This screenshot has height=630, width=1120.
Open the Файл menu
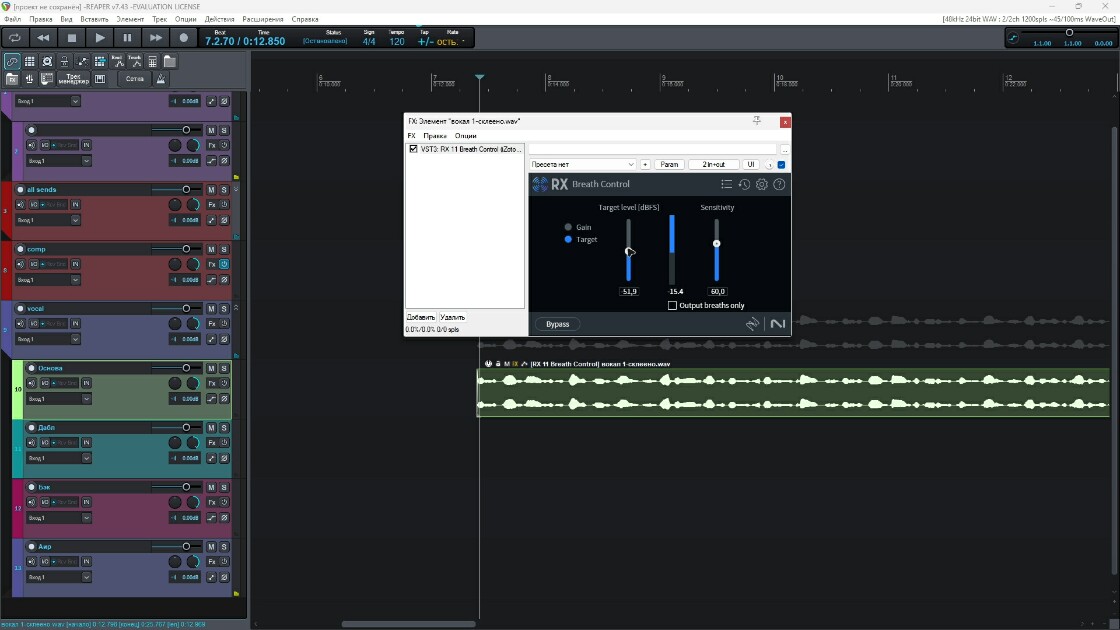[13, 19]
